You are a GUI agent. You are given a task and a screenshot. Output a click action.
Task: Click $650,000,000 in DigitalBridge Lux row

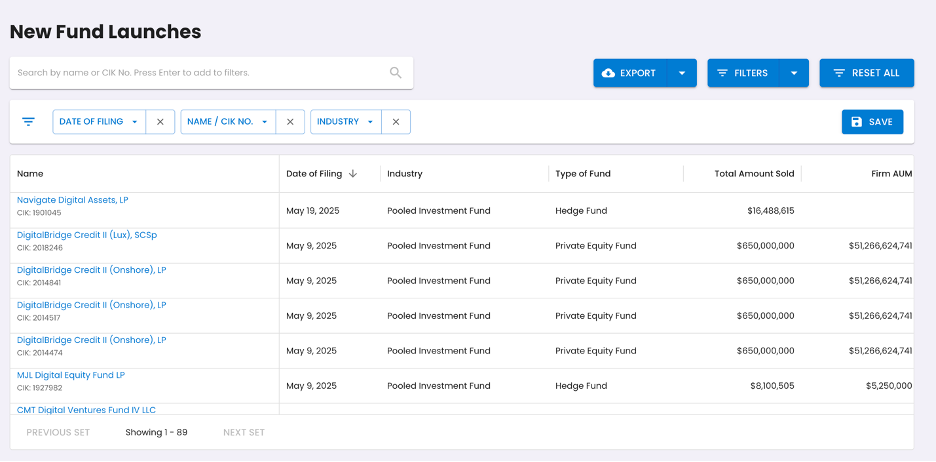tap(765, 246)
